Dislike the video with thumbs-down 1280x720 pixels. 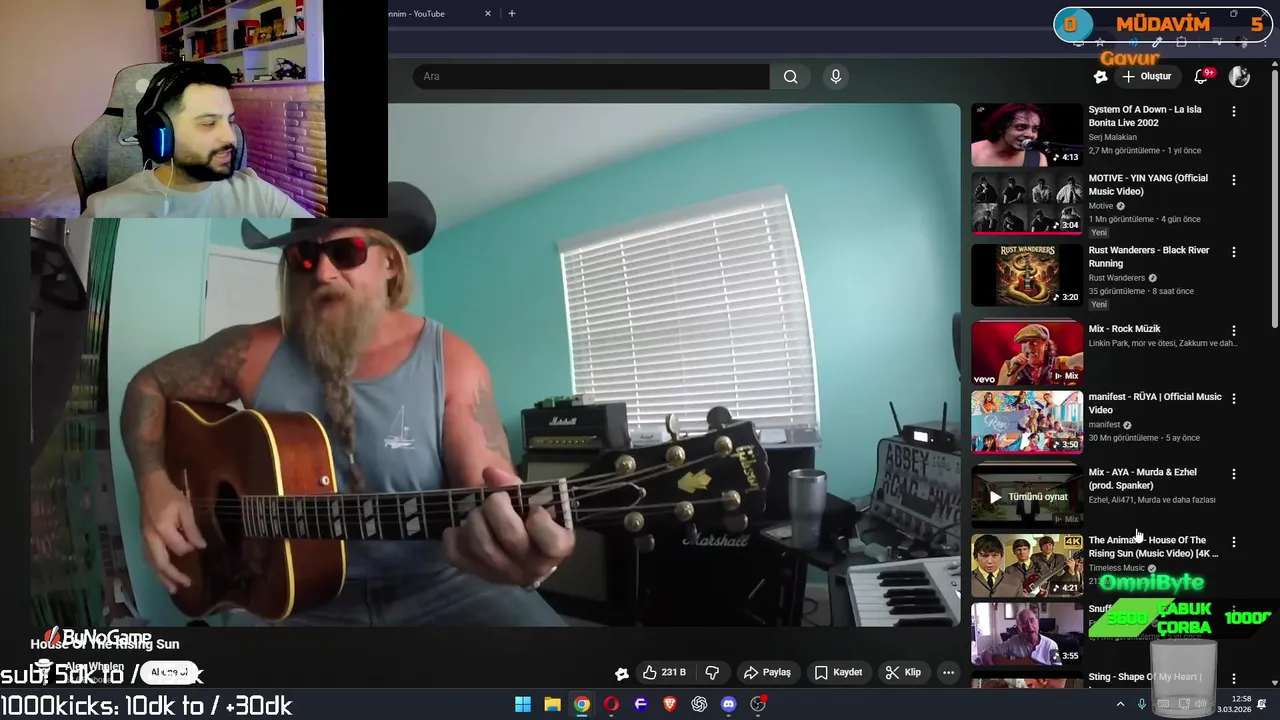pos(712,672)
